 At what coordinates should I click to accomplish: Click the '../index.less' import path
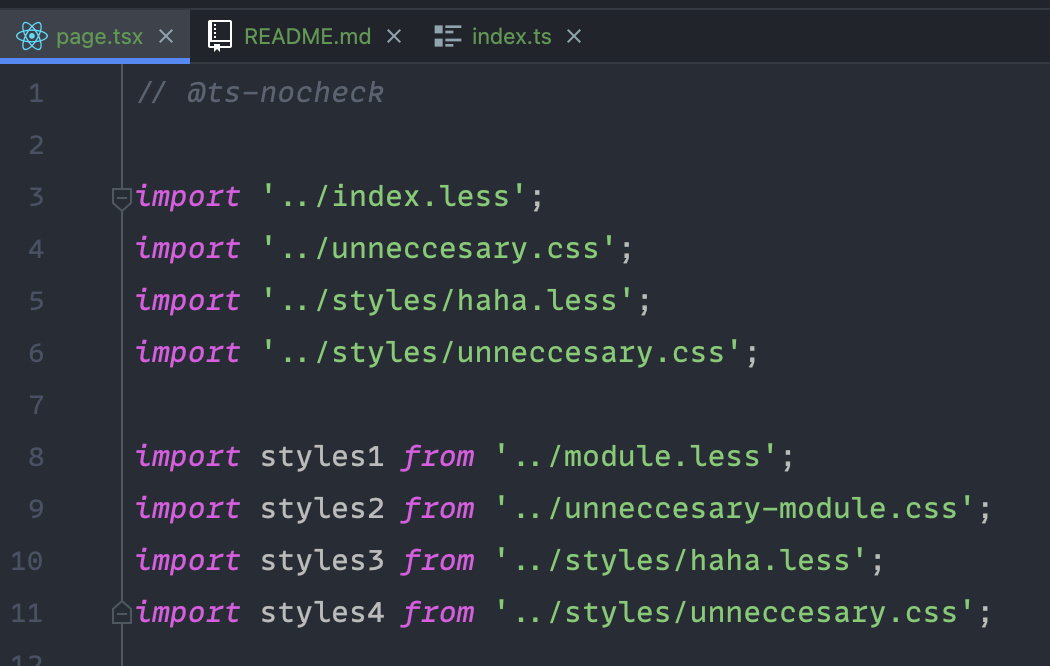395,197
